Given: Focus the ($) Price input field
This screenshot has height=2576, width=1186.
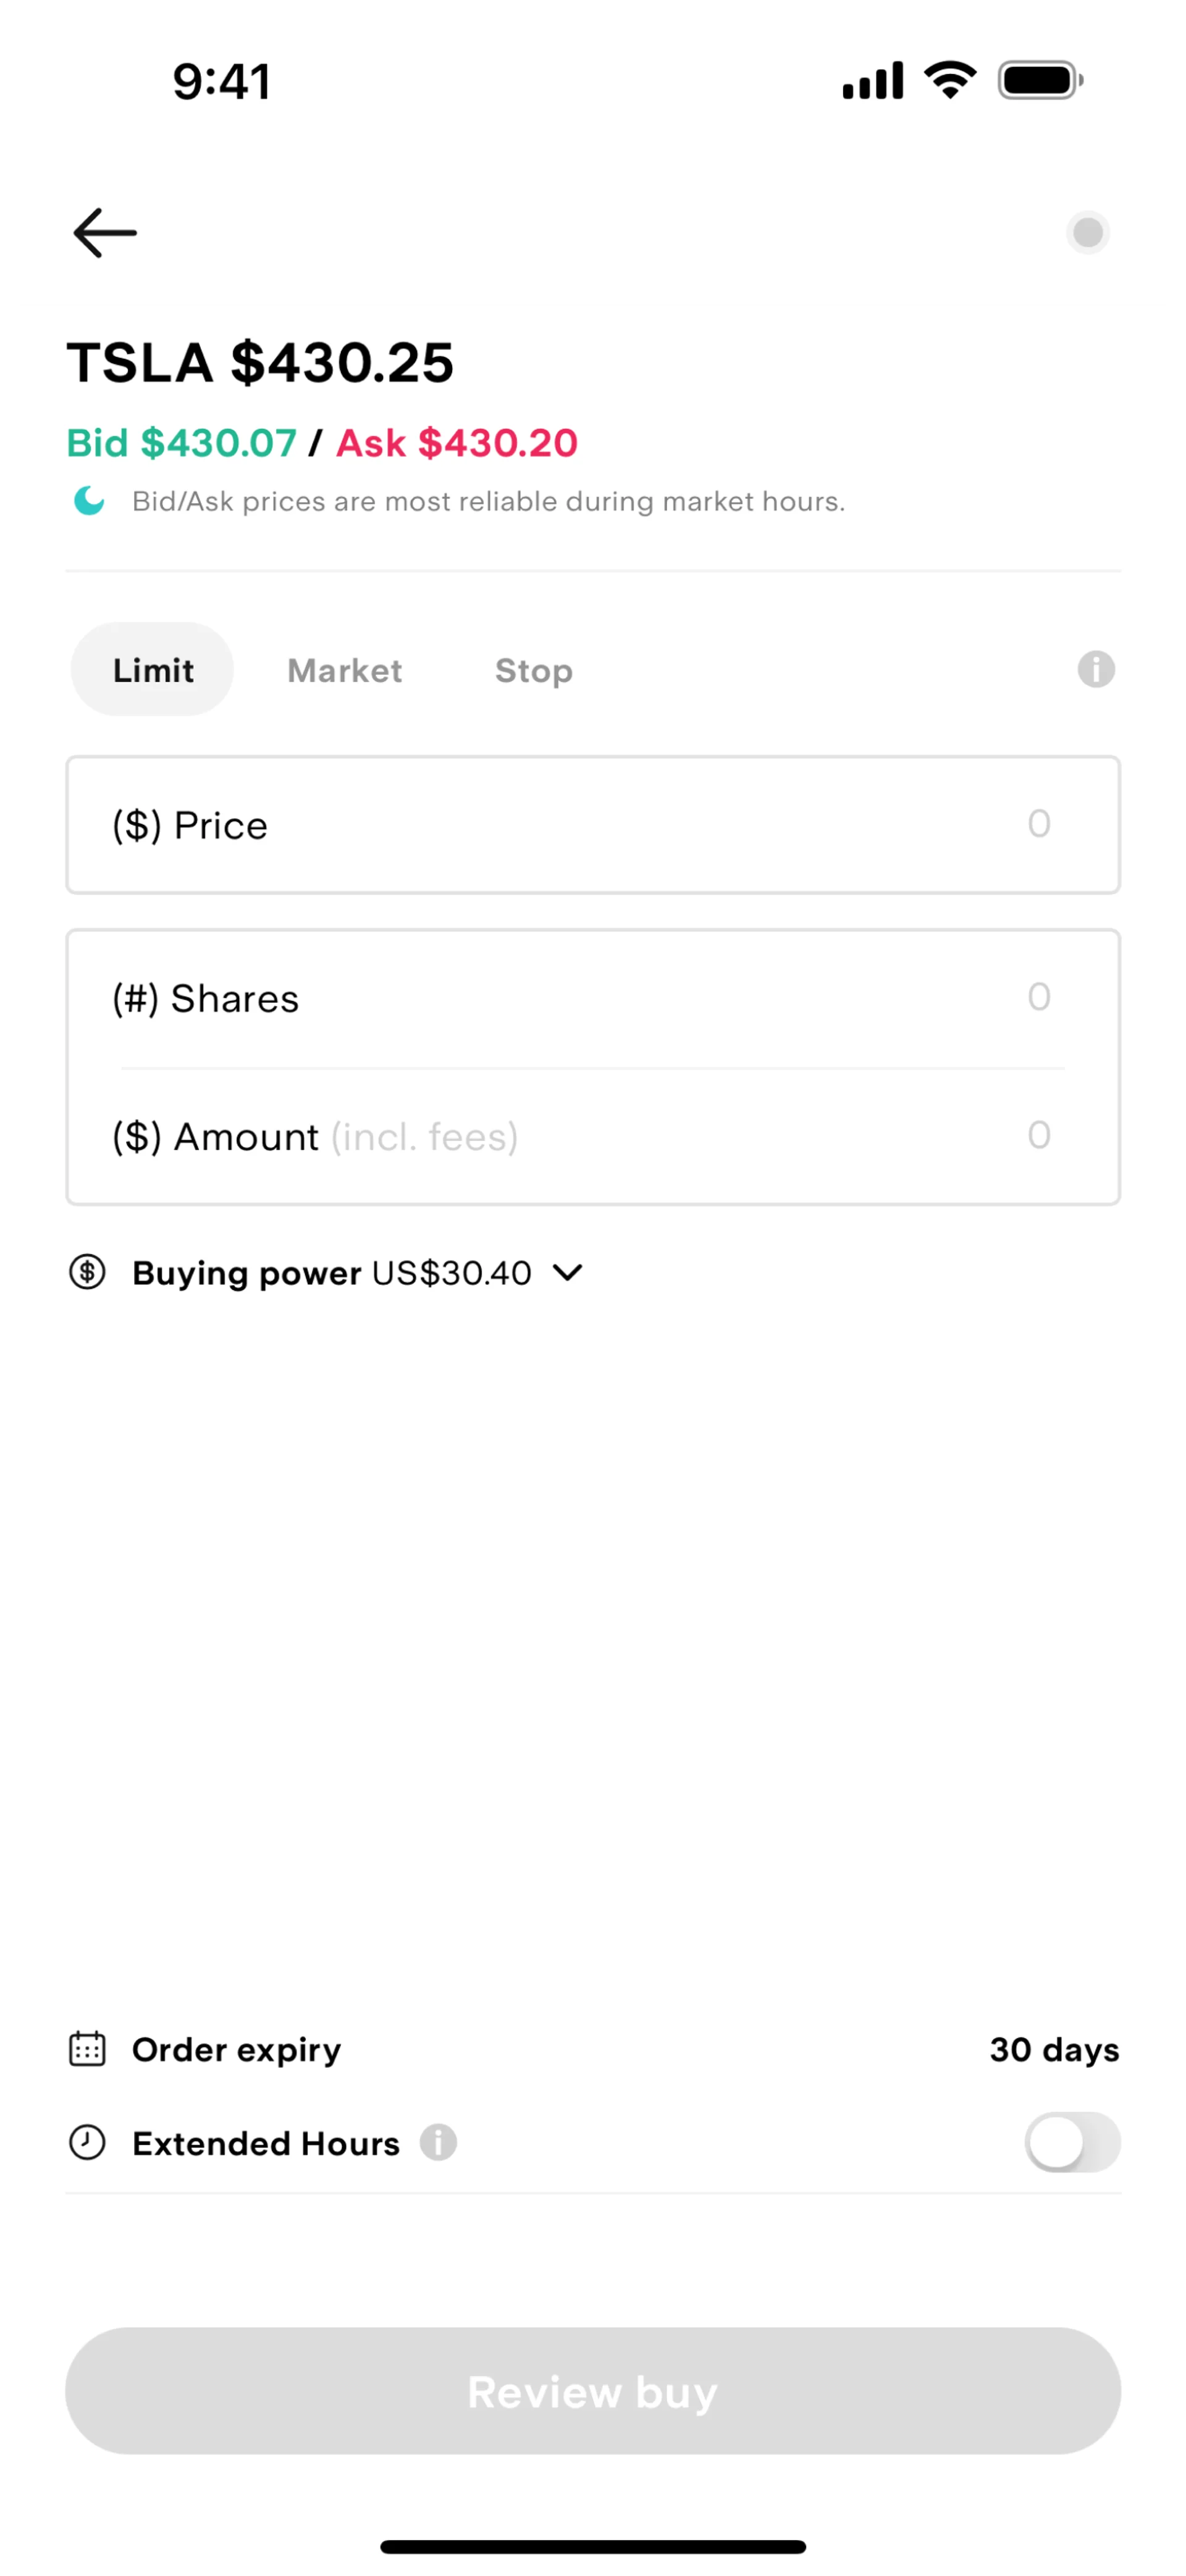Looking at the screenshot, I should point(593,825).
